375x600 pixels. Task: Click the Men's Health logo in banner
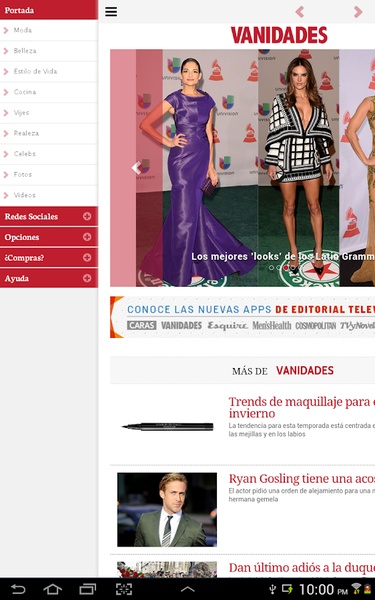point(272,326)
